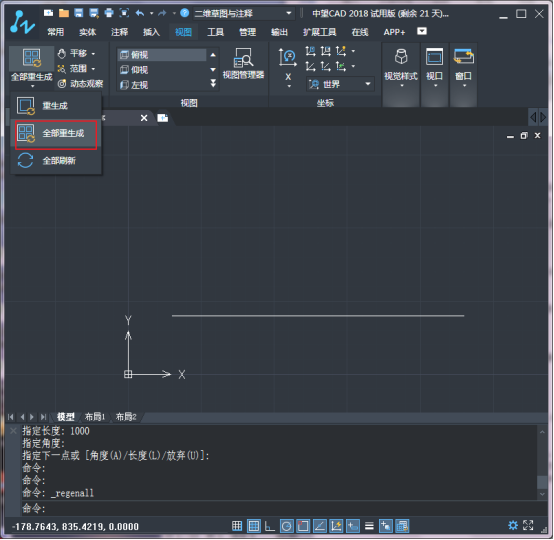Image resolution: width=554 pixels, height=540 pixels.
Task: Select 仰视 in the view list
Action: [x=162, y=70]
